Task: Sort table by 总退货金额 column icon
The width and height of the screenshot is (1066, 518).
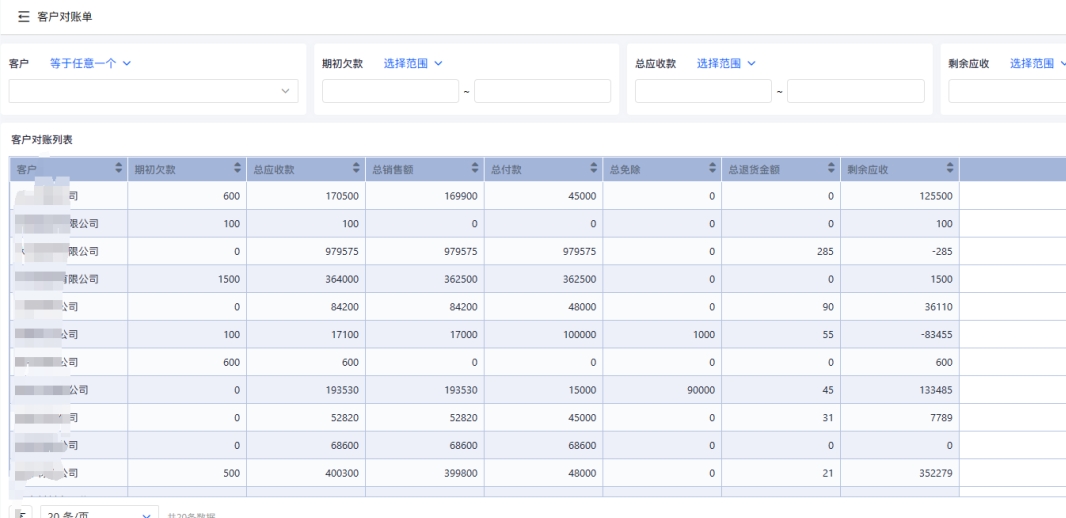Action: 831,169
